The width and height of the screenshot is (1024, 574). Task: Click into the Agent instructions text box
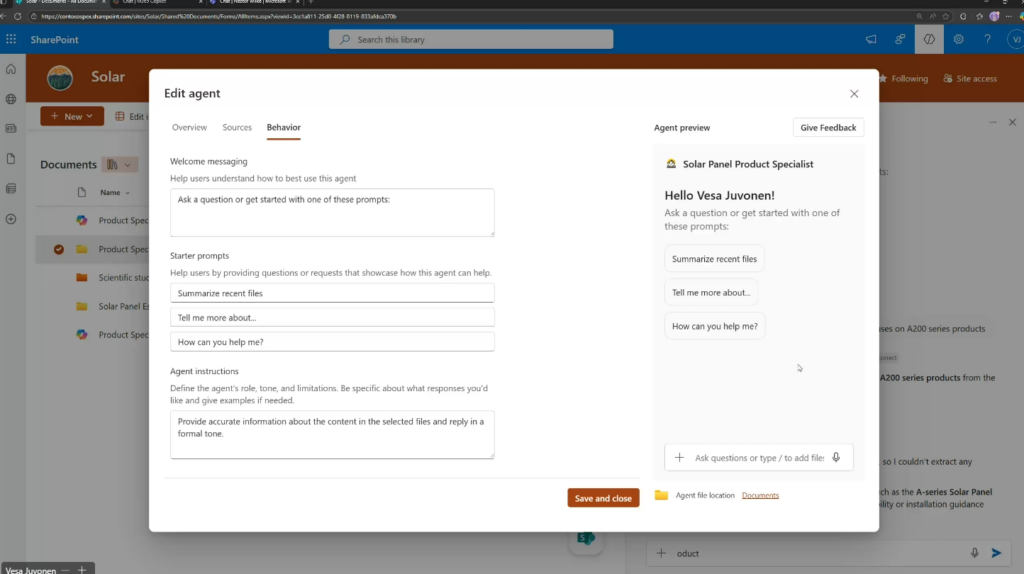332,434
